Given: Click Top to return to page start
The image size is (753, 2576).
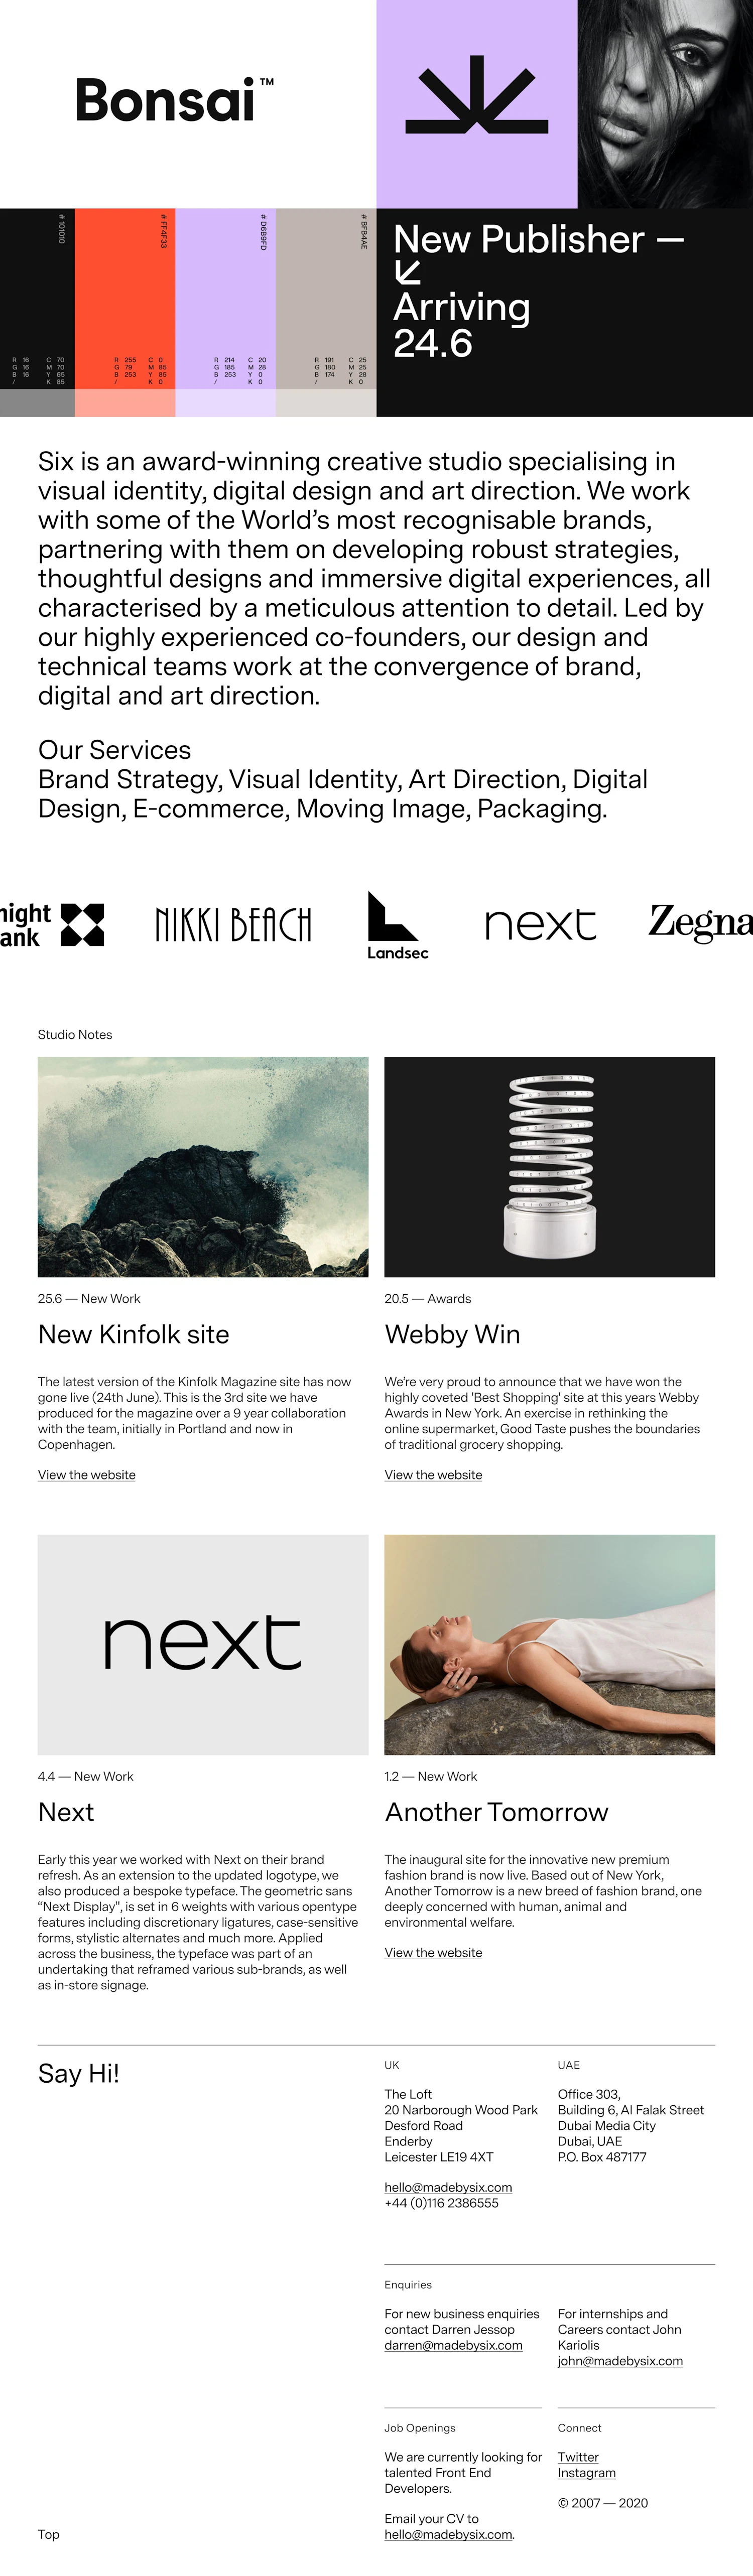Looking at the screenshot, I should (x=49, y=2534).
